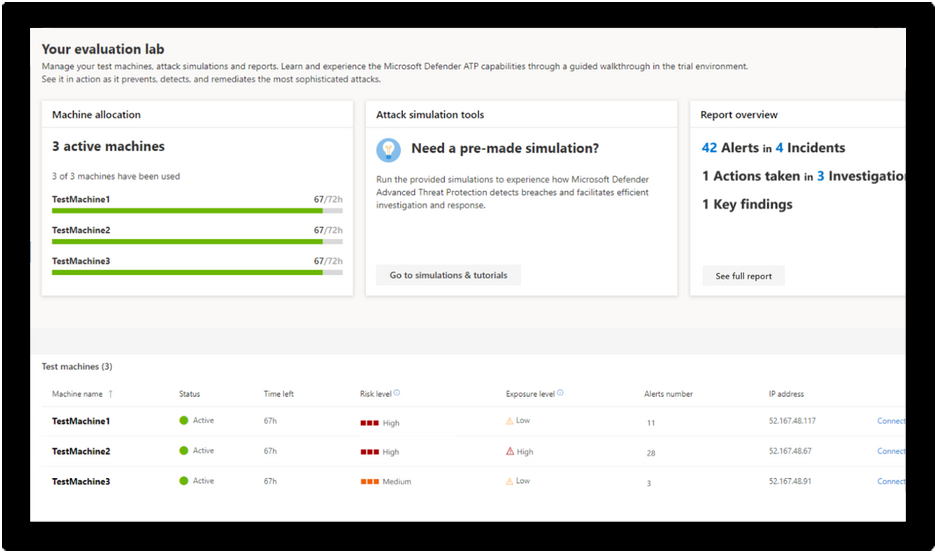Sort by the Alerts number column header
Viewport: 939px width, 554px height.
(668, 394)
